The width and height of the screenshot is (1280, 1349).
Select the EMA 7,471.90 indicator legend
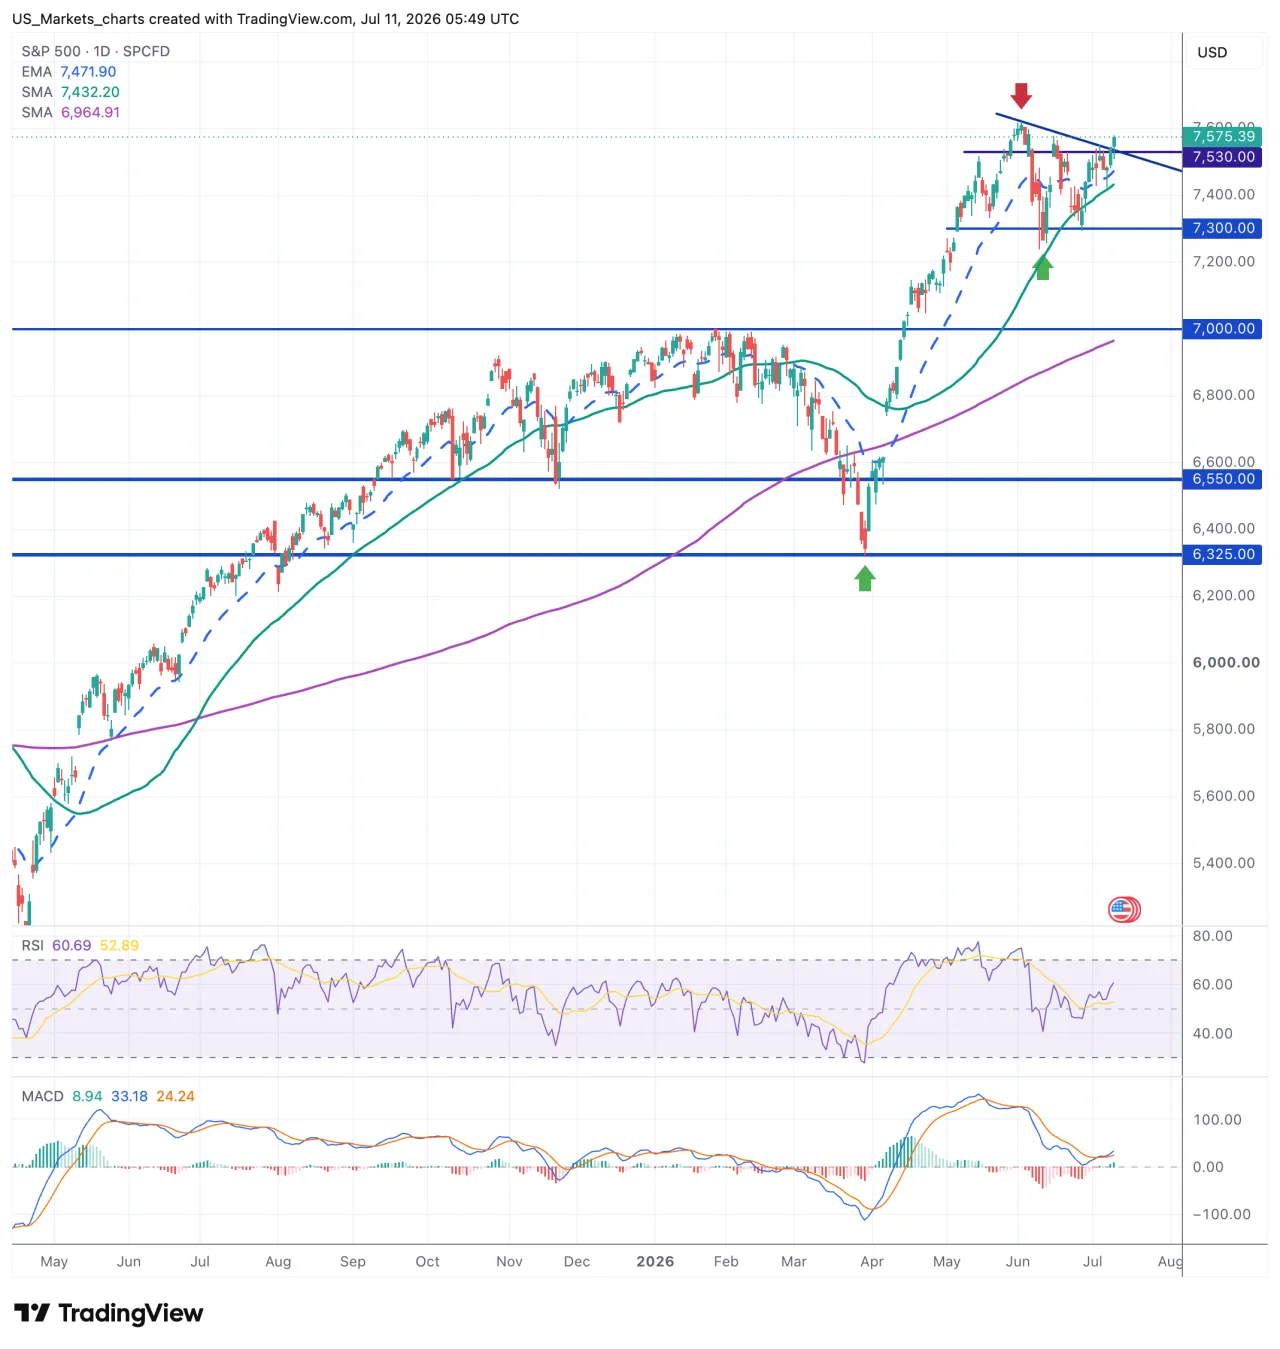(x=69, y=72)
